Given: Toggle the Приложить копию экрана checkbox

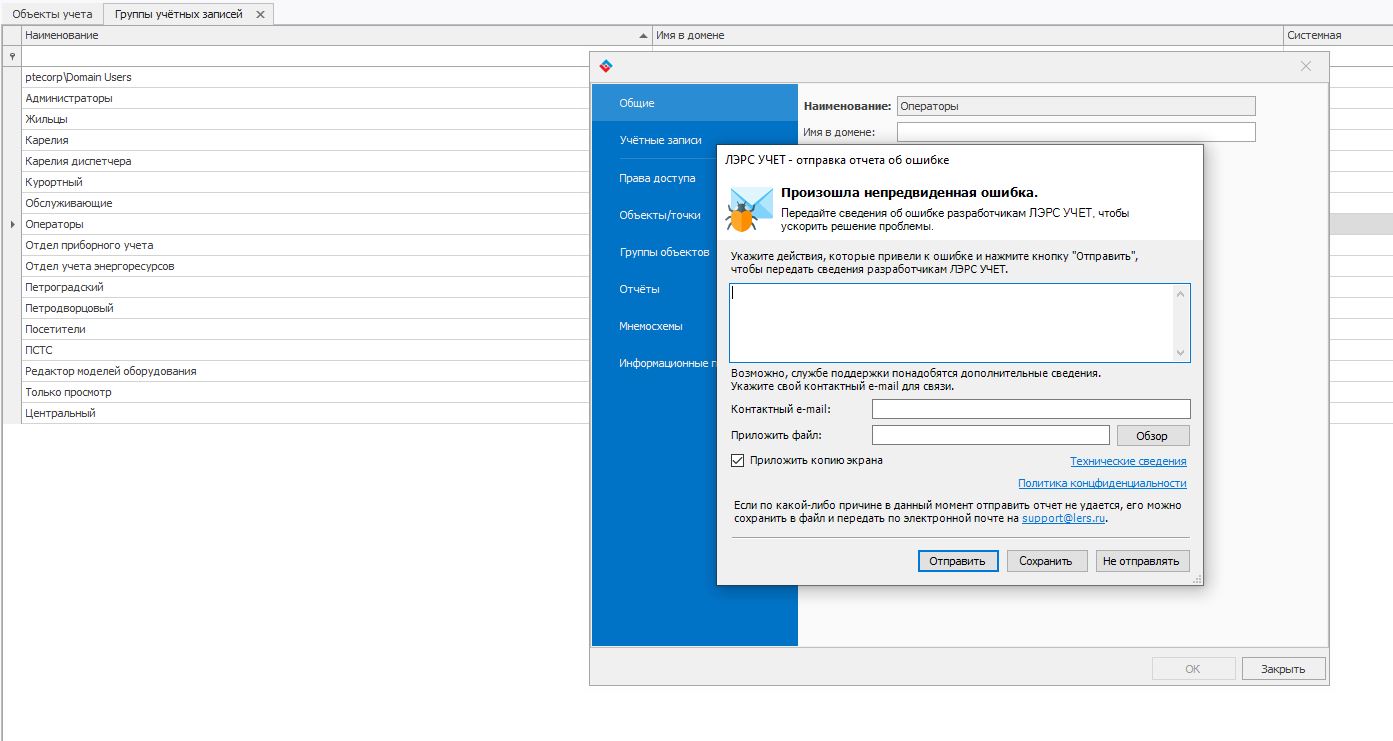Looking at the screenshot, I should [x=738, y=461].
